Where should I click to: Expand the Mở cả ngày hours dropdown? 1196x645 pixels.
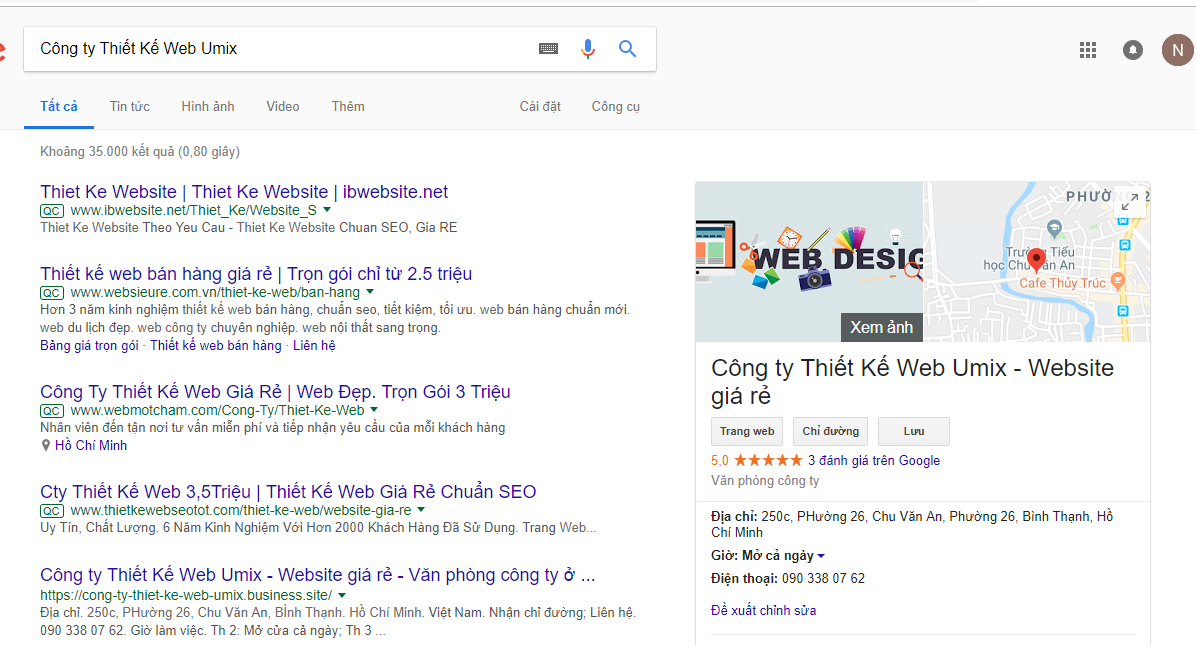(x=821, y=557)
